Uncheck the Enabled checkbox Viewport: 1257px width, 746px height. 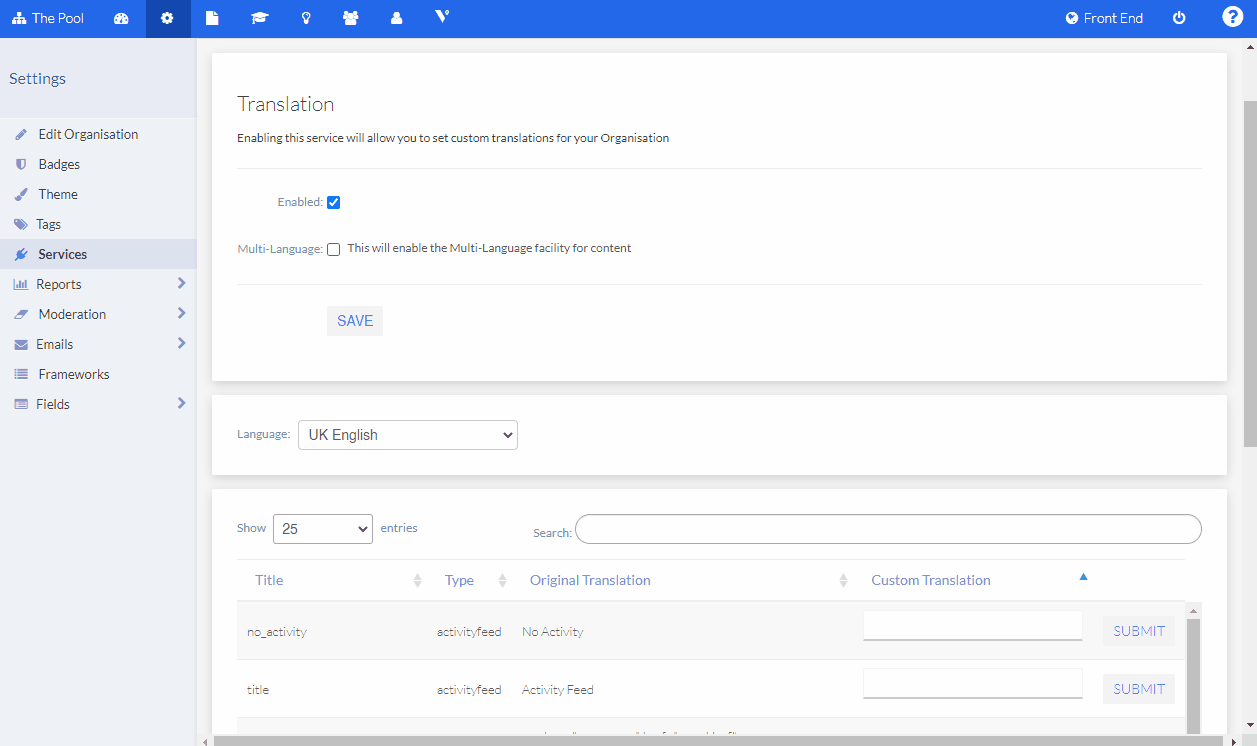point(334,203)
